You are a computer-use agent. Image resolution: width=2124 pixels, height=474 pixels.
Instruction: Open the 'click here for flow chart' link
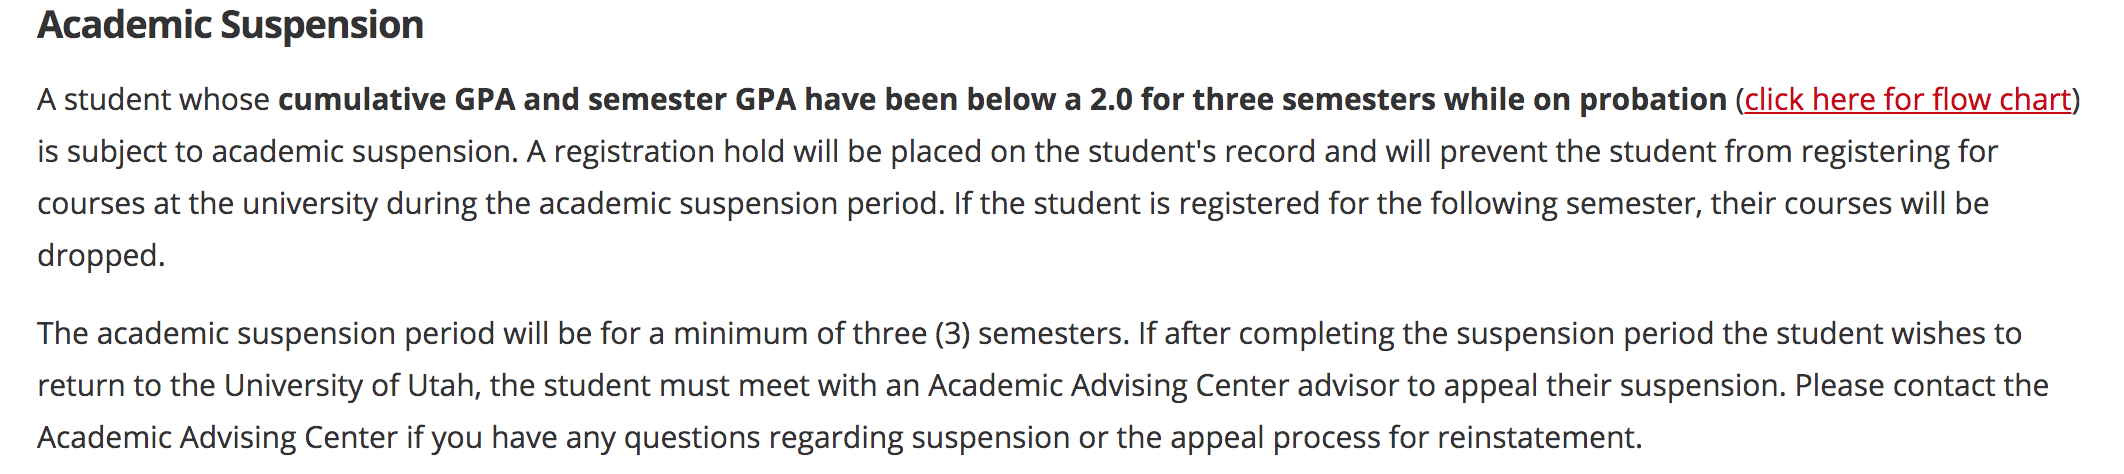(1908, 100)
